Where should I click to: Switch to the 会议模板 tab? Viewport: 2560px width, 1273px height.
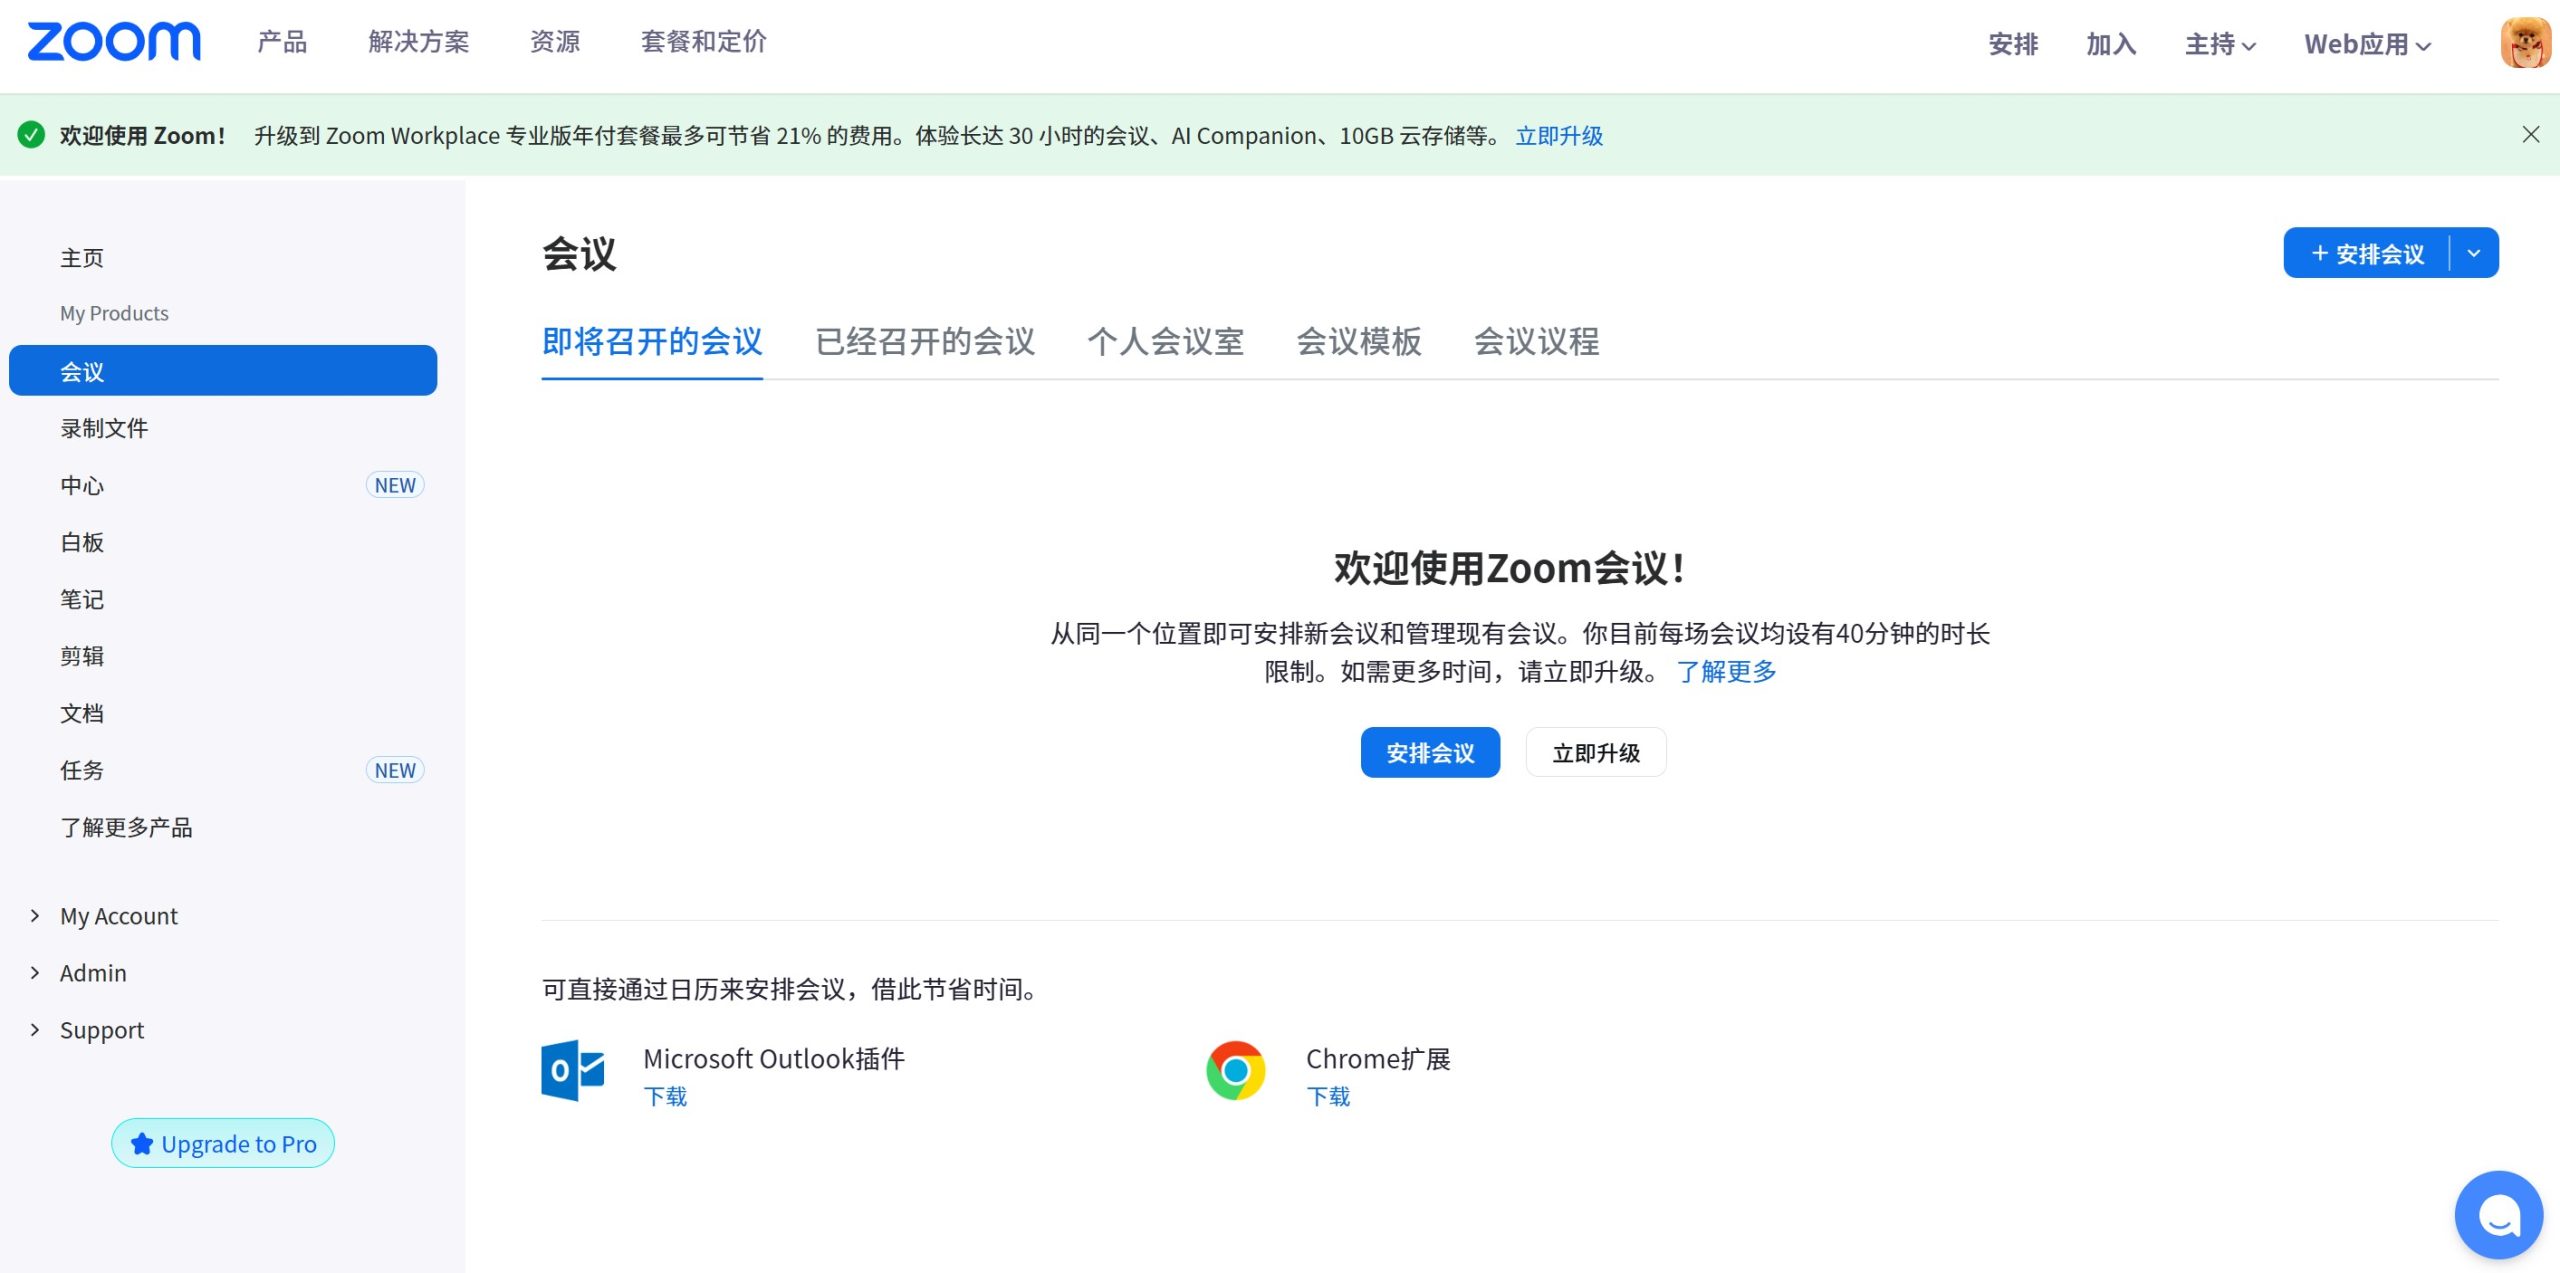click(x=1359, y=342)
